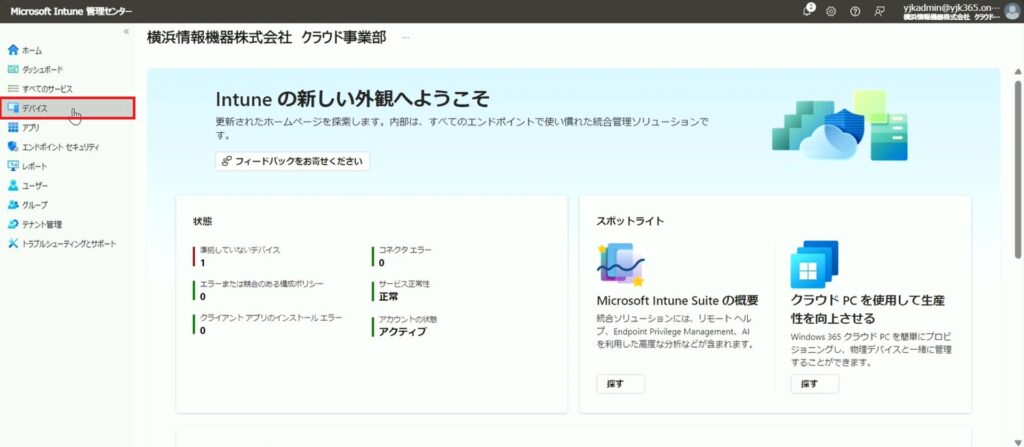This screenshot has width=1024, height=447.
Task: Click the すべてのサービス list icon
Action: [13, 89]
